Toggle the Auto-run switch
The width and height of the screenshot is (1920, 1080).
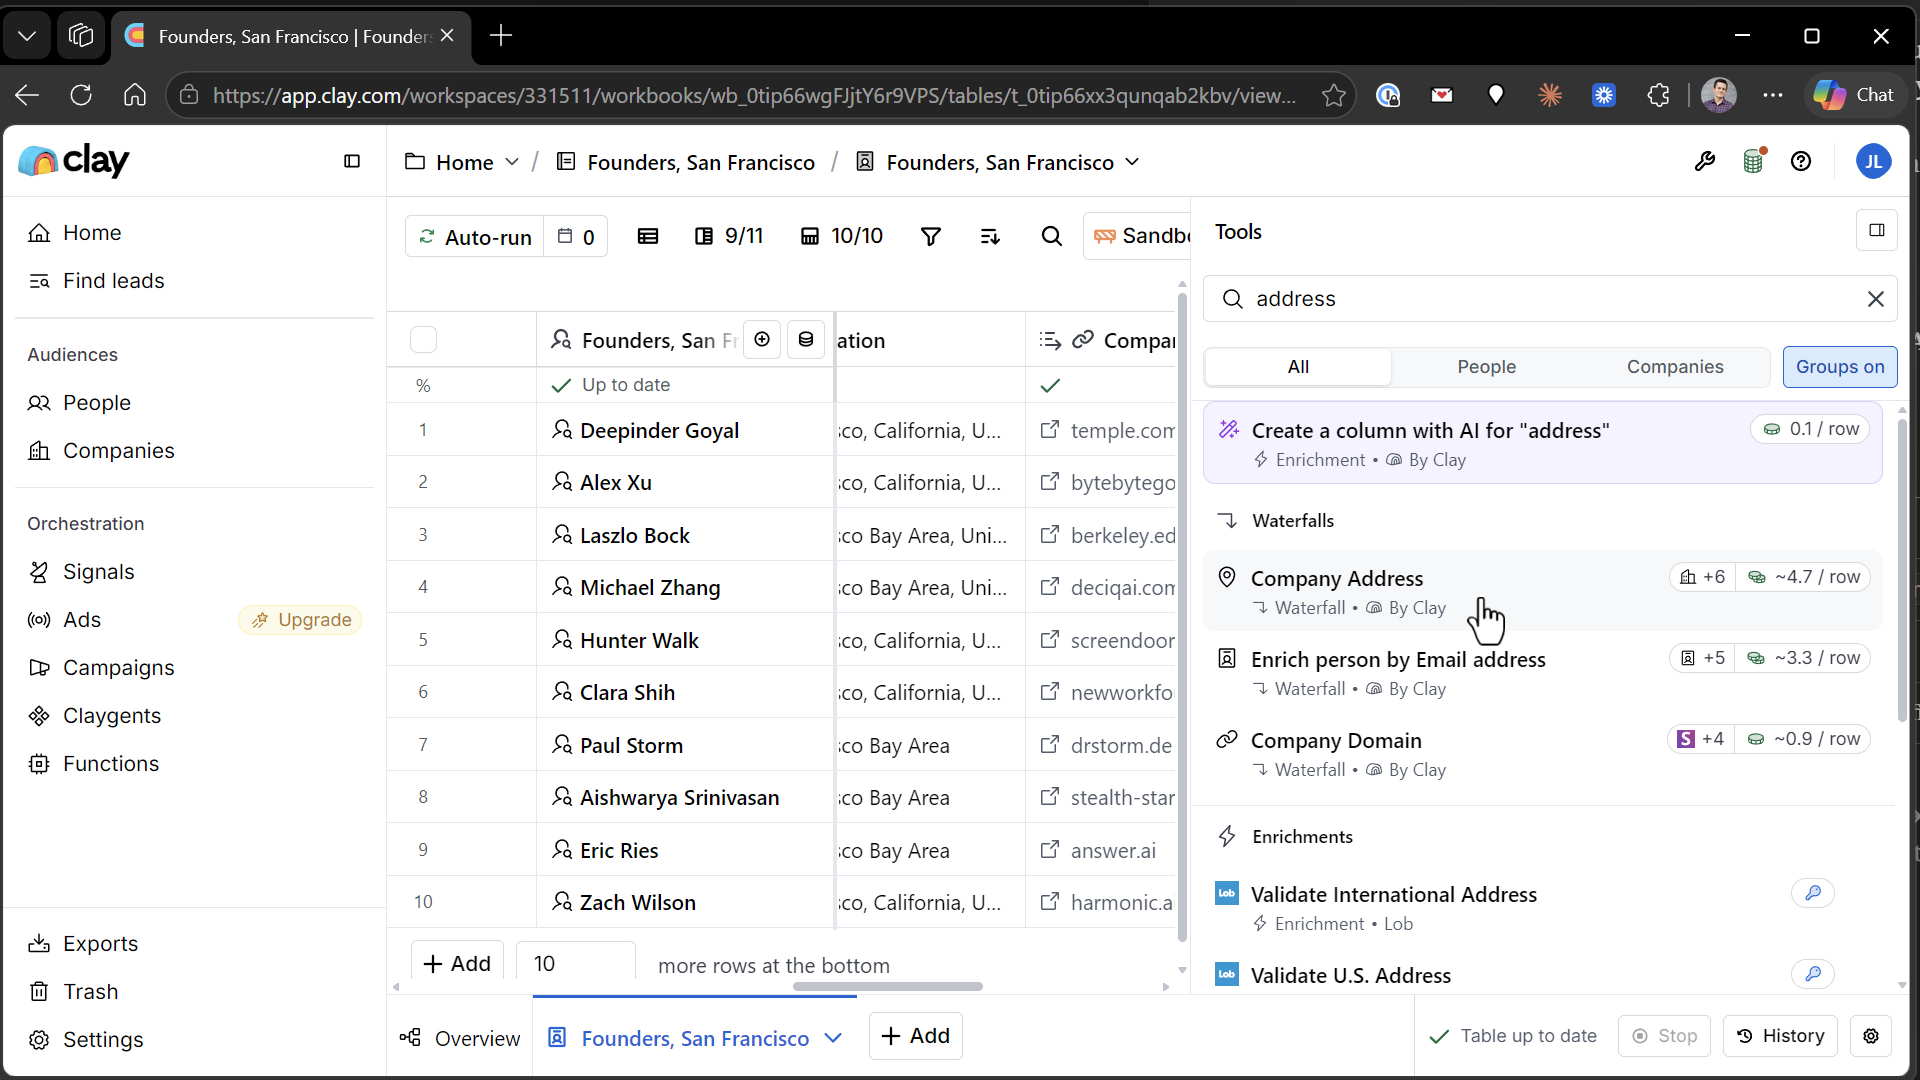click(x=475, y=237)
